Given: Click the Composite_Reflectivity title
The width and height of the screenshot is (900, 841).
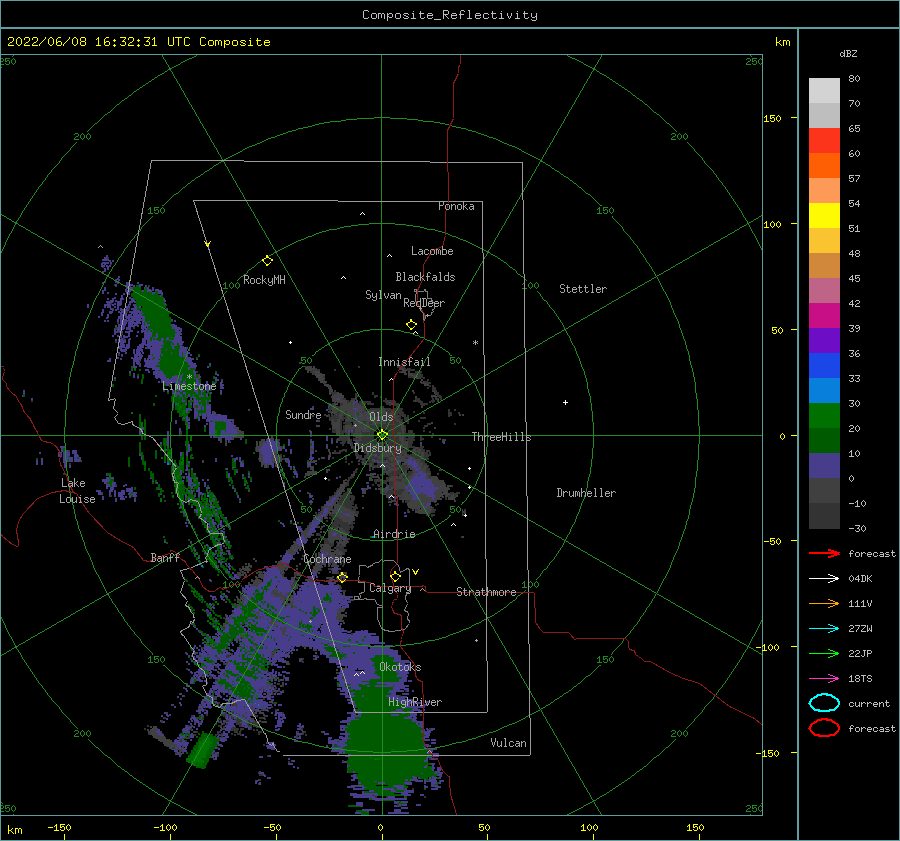Looking at the screenshot, I should click(450, 15).
